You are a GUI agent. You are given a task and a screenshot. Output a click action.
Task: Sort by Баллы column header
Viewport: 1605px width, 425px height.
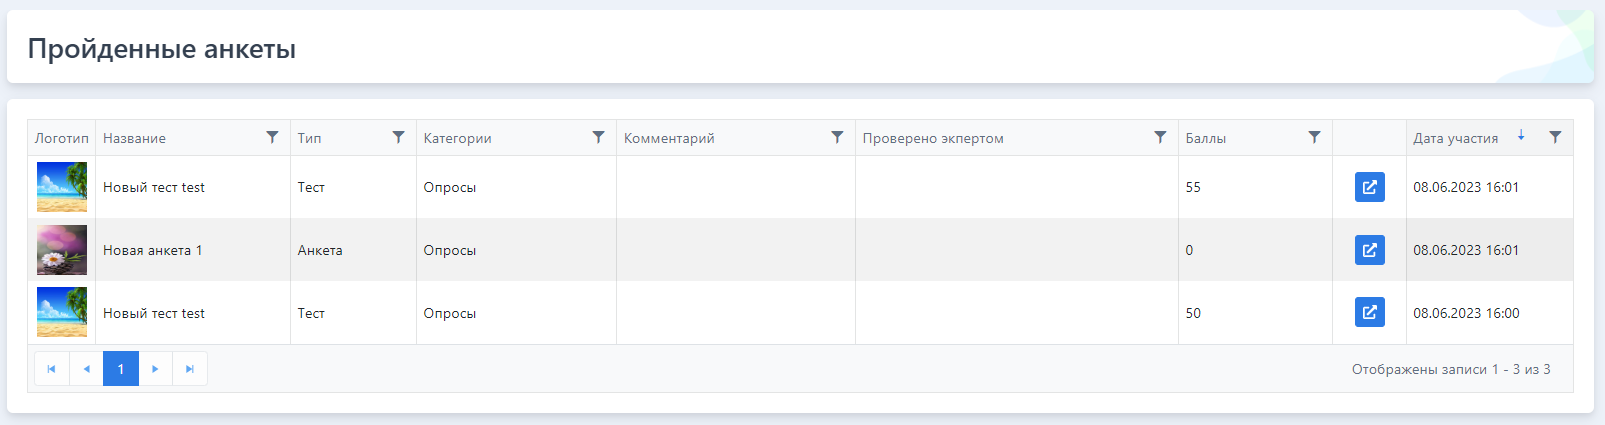coord(1205,138)
